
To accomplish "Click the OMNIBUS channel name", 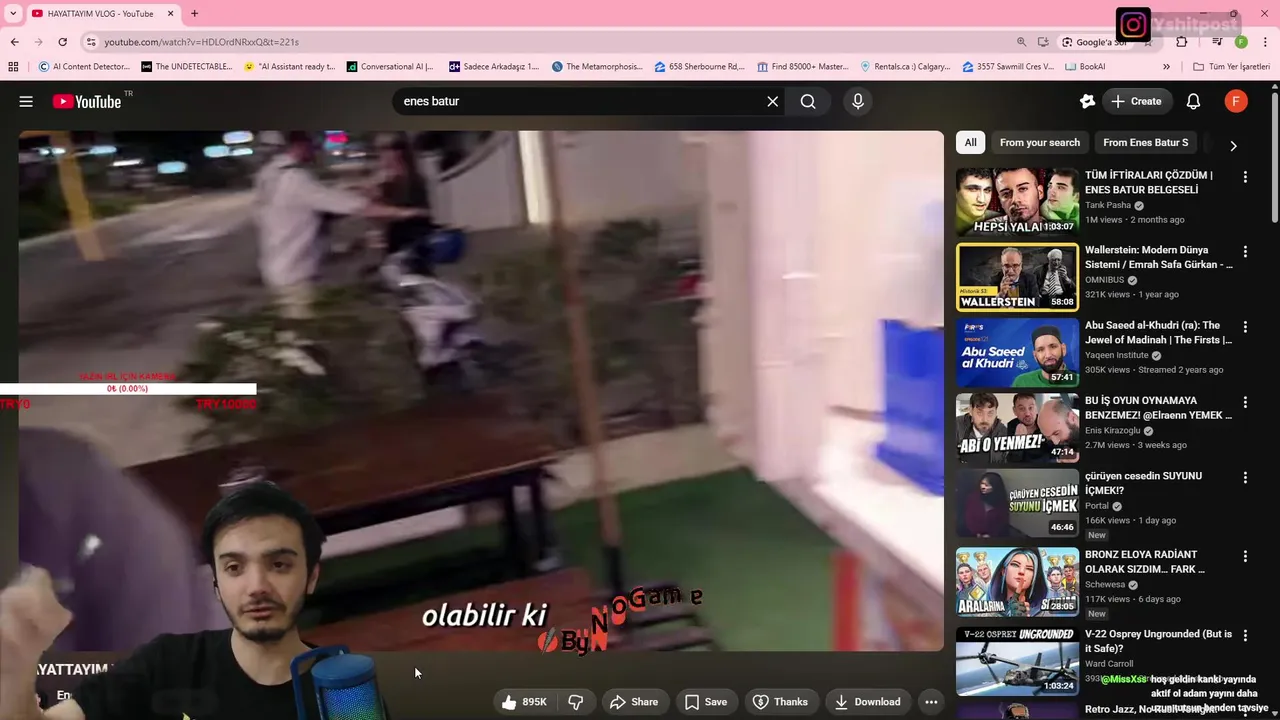I will coord(1104,280).
